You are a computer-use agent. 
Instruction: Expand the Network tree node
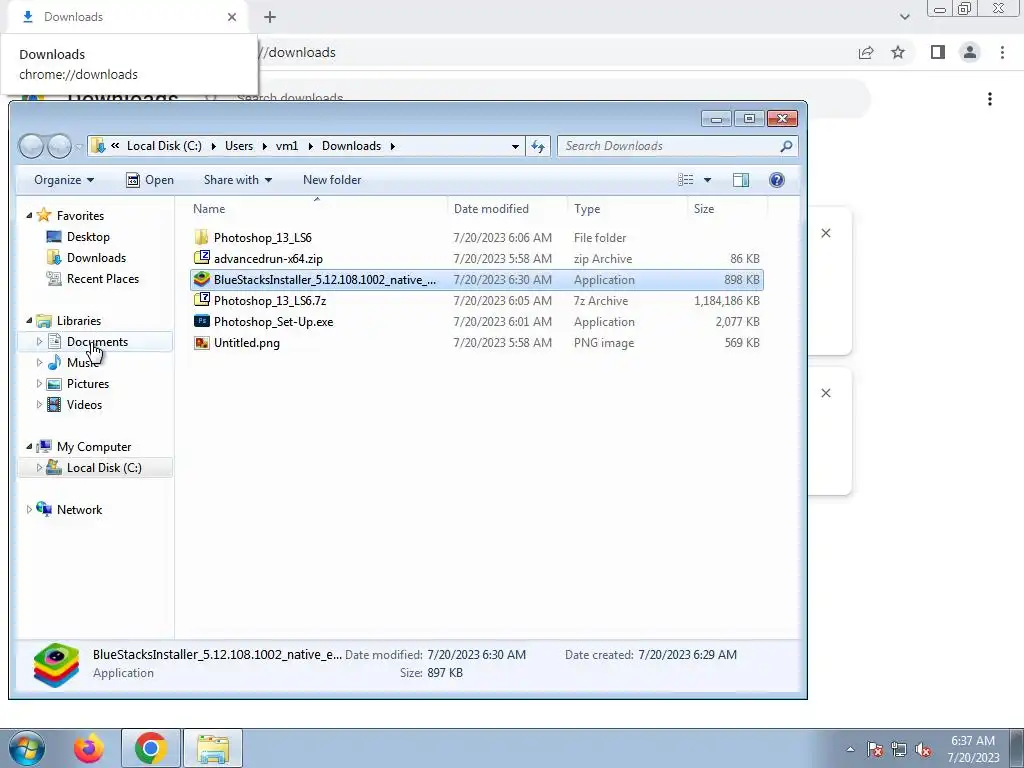pos(29,509)
